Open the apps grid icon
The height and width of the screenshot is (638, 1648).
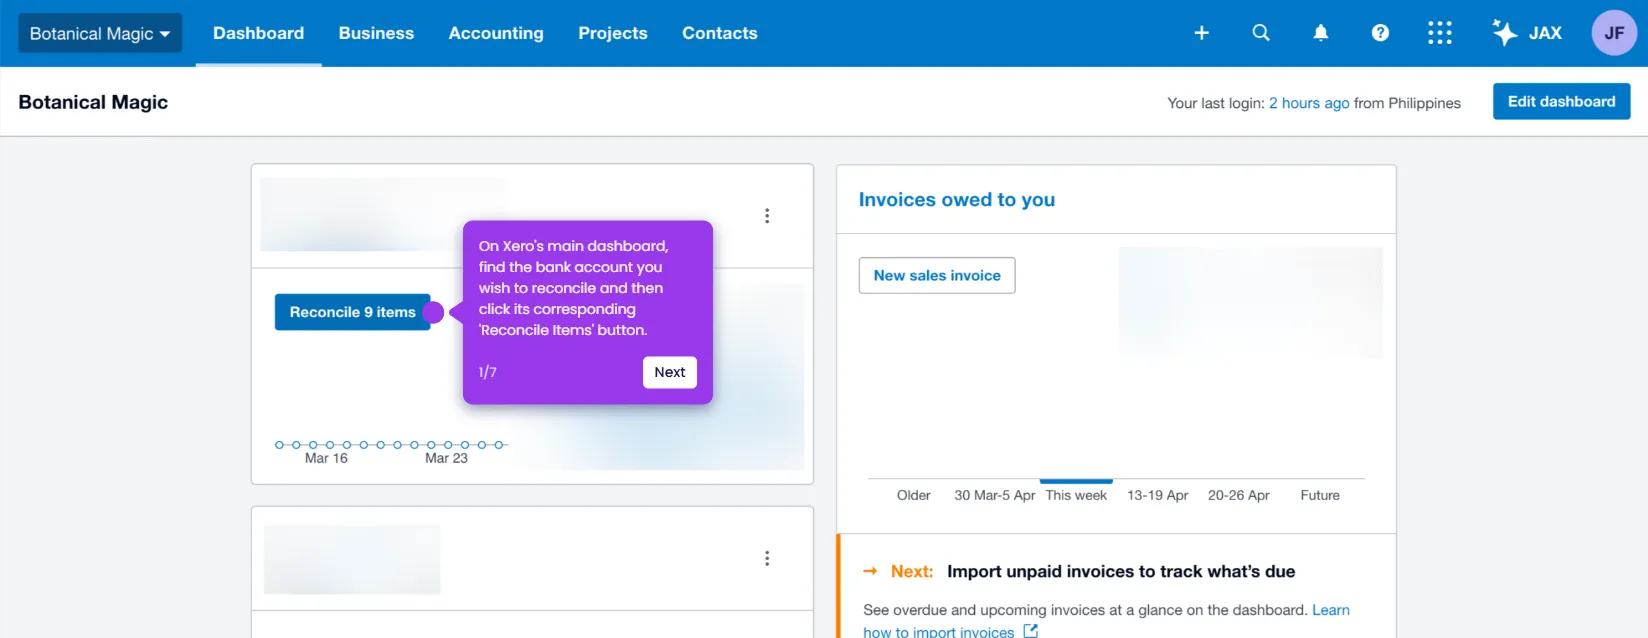pos(1440,33)
